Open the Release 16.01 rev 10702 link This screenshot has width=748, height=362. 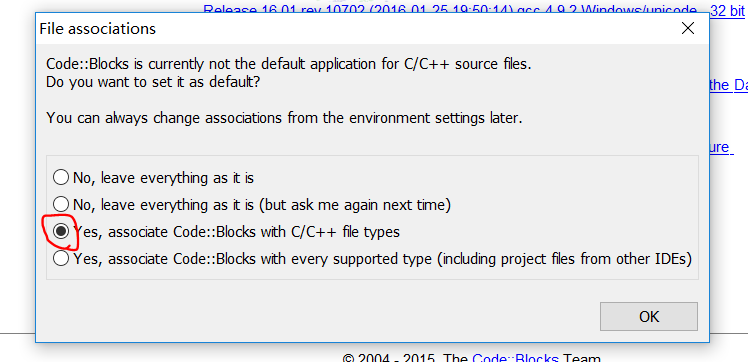(x=454, y=9)
